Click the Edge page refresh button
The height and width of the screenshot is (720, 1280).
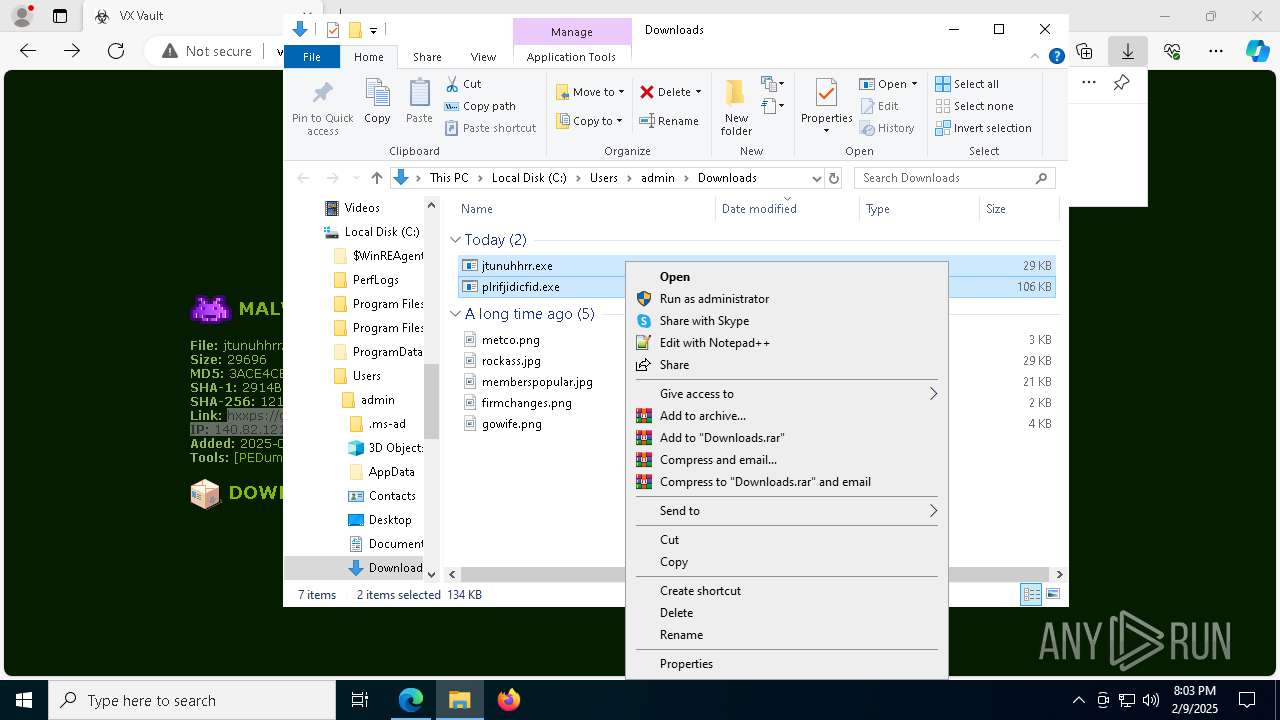116,51
